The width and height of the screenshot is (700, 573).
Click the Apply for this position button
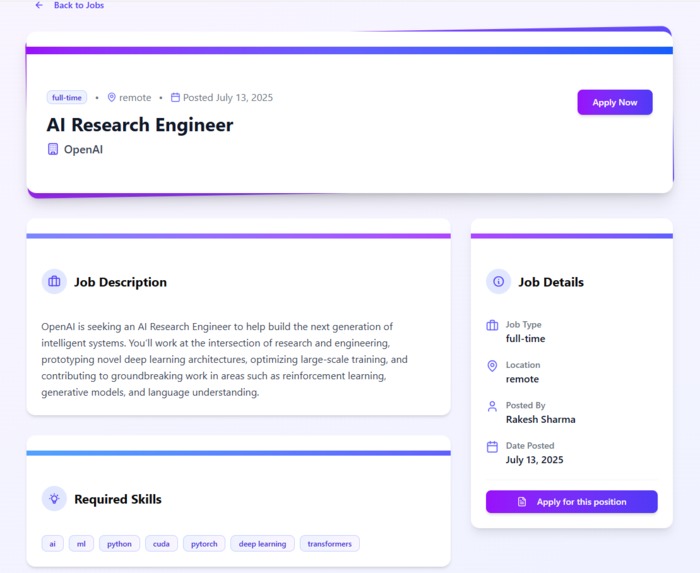(x=571, y=502)
